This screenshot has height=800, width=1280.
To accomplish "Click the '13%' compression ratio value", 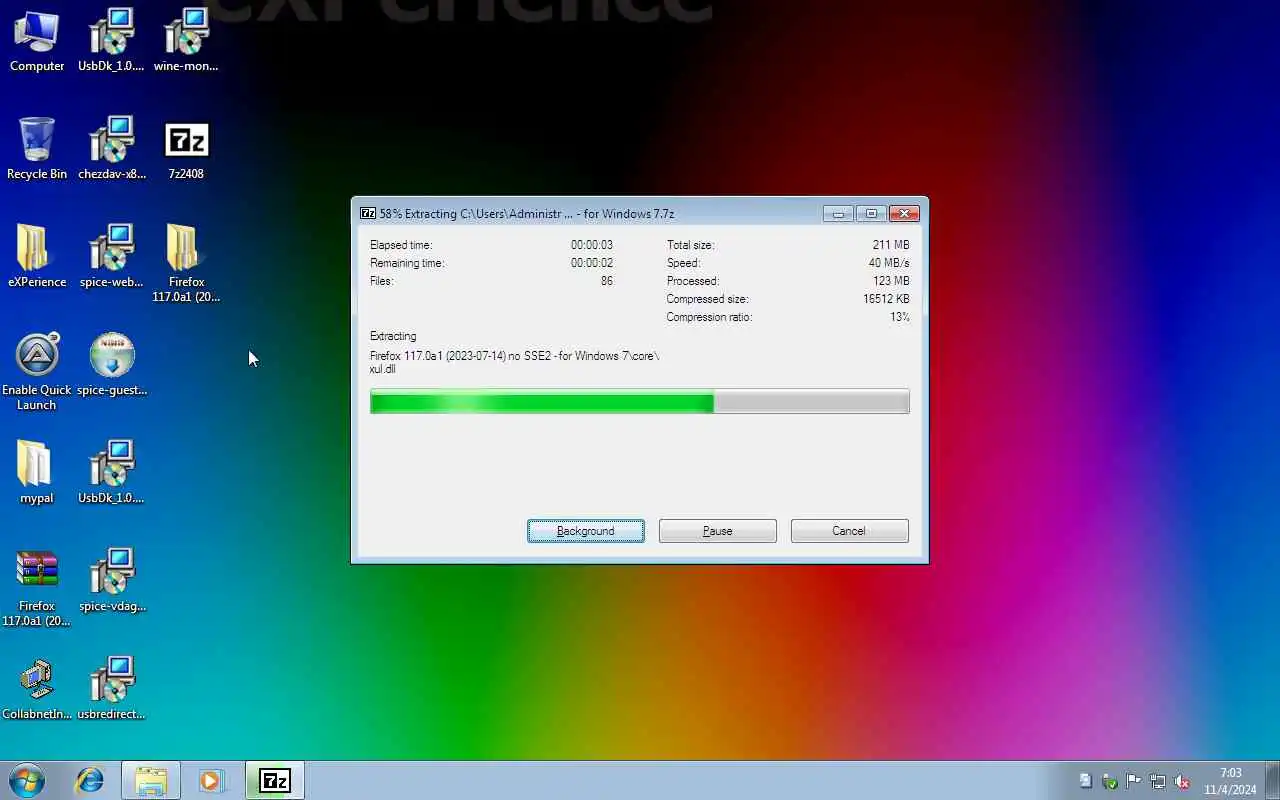I will point(900,317).
